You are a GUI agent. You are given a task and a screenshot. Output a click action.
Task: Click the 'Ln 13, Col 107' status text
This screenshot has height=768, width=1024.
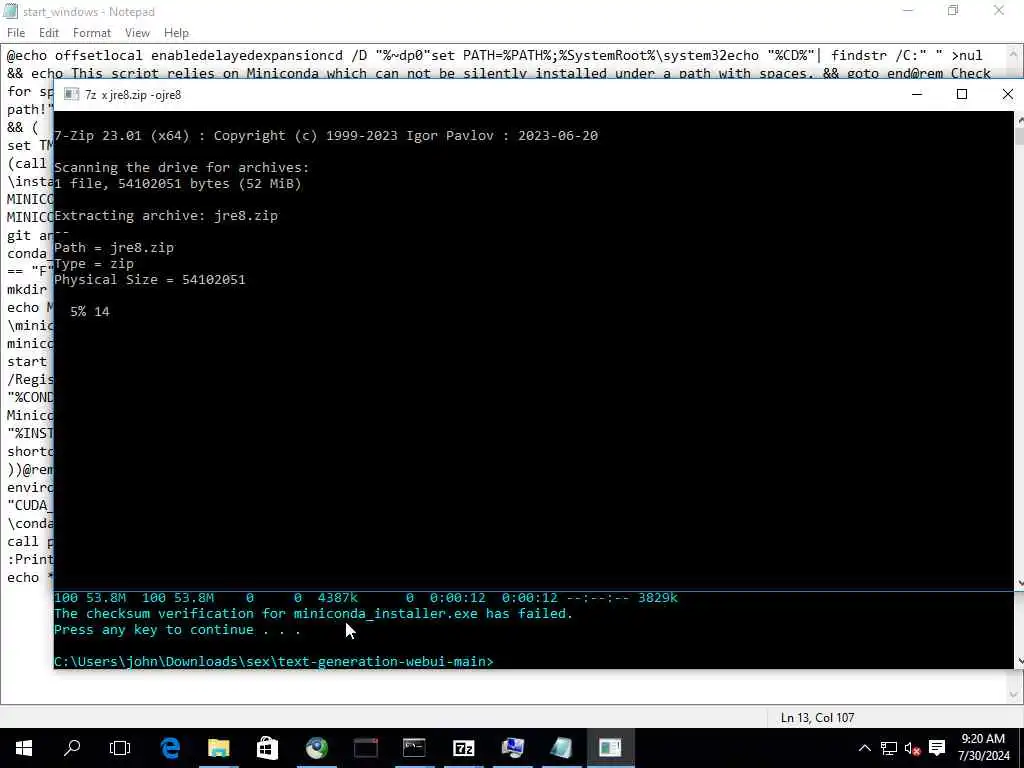click(817, 718)
